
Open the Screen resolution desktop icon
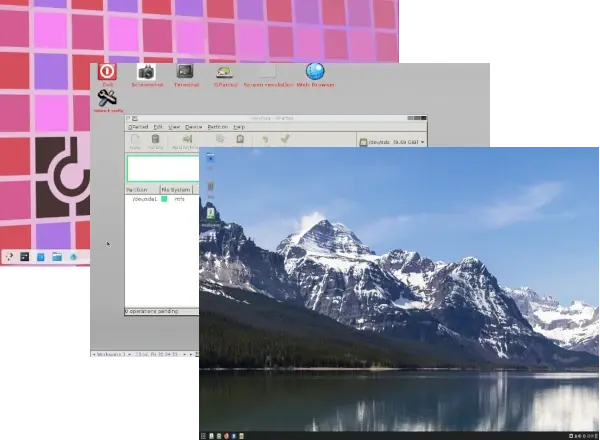pyautogui.click(x=267, y=72)
